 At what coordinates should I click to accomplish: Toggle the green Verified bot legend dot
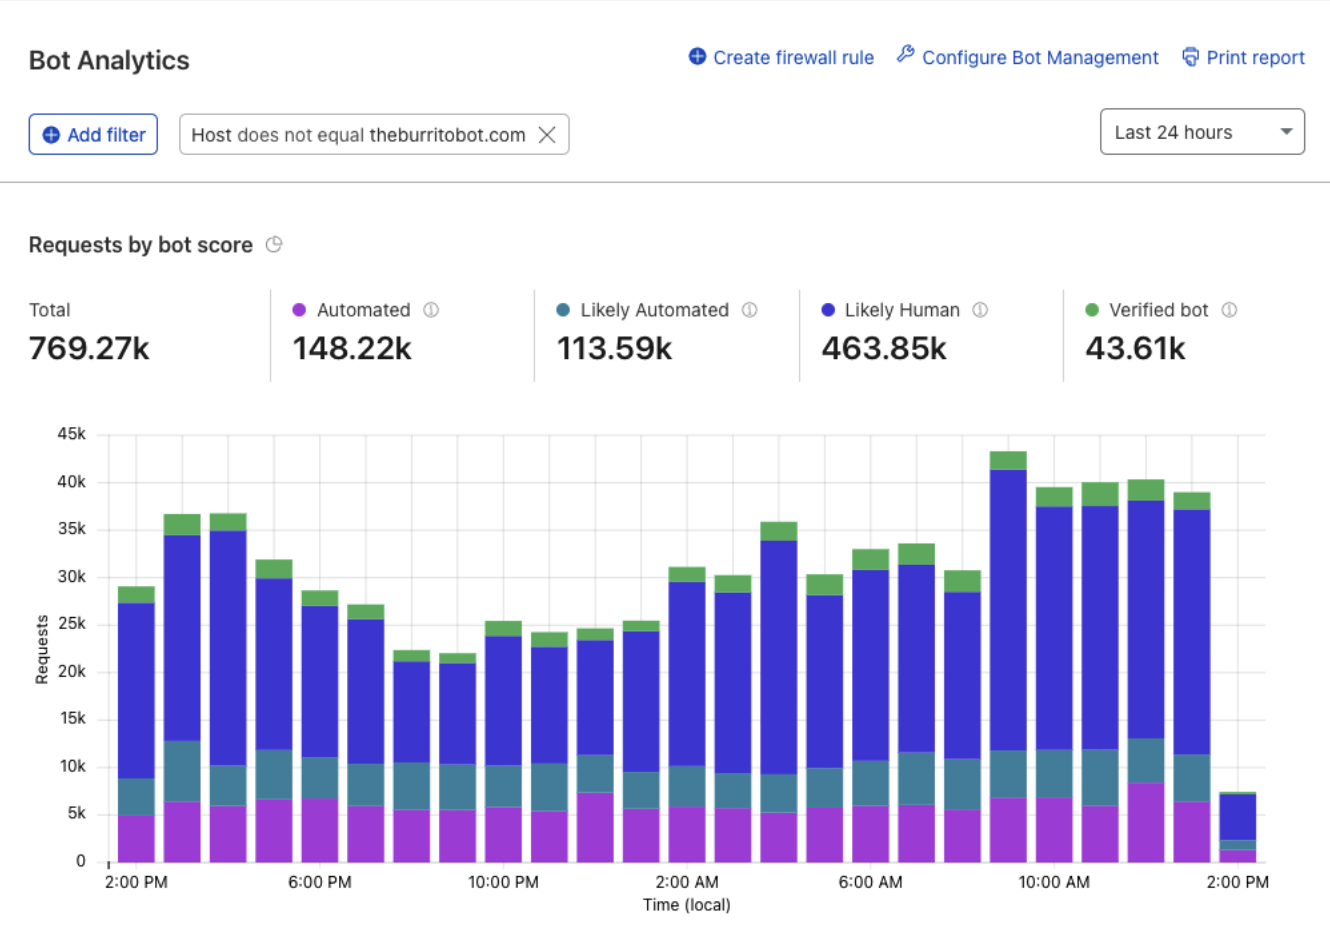[1092, 310]
